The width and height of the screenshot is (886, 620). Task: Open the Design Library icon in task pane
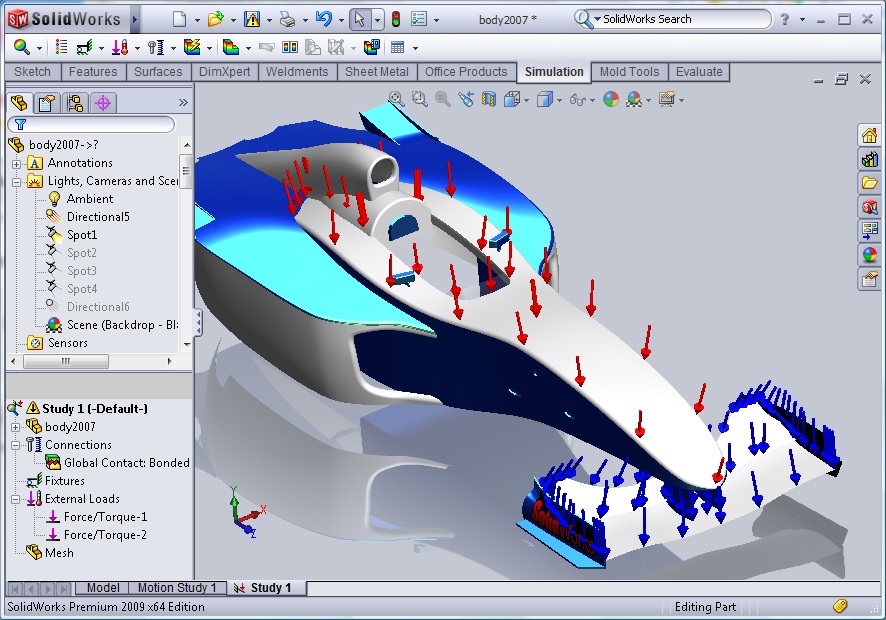[x=869, y=159]
